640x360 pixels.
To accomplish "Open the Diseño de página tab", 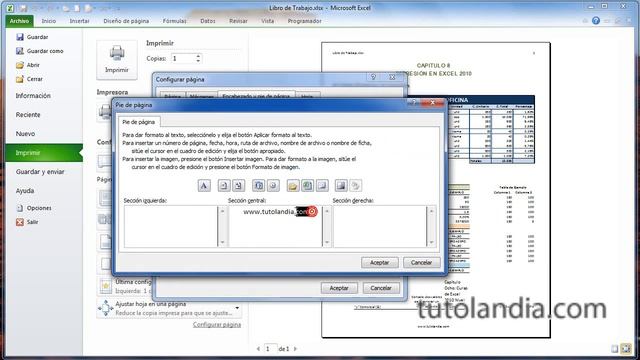I will (126, 21).
